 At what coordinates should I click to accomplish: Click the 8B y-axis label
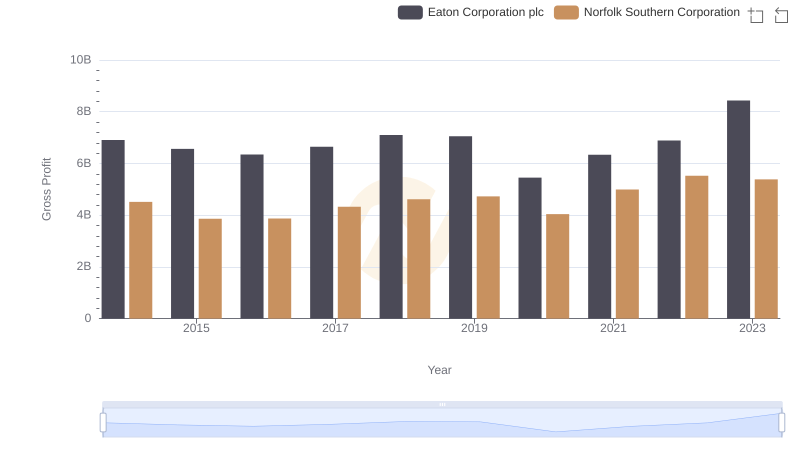(x=84, y=111)
